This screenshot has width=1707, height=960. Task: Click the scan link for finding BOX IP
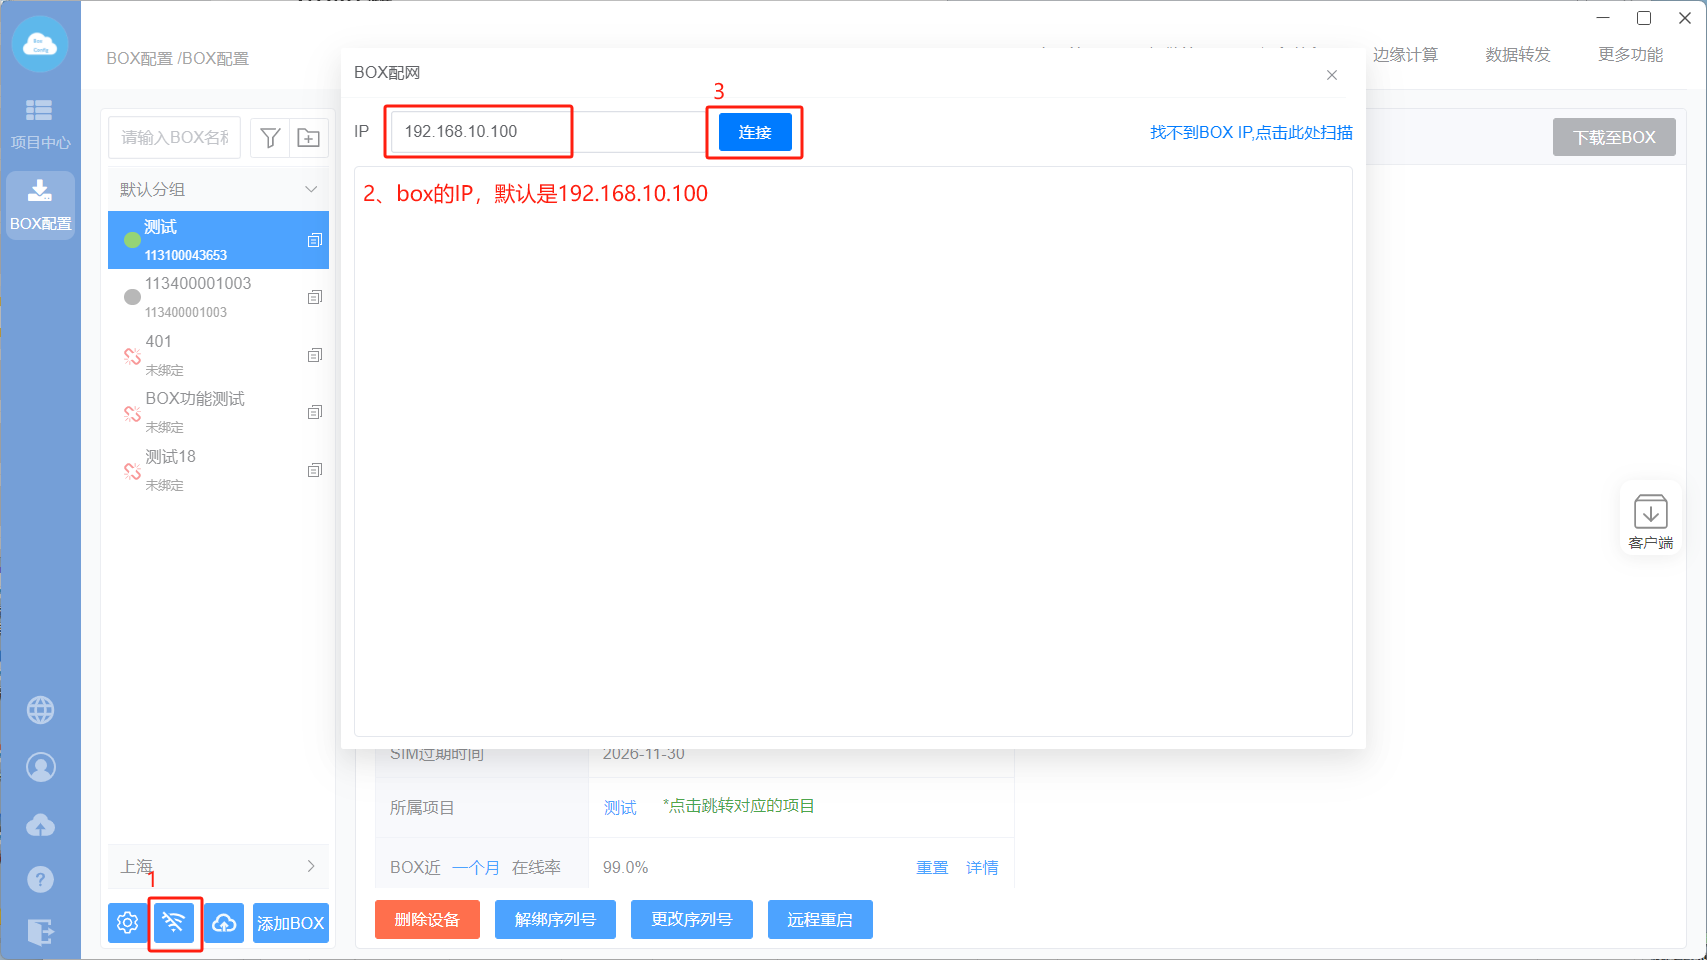pyautogui.click(x=1250, y=132)
